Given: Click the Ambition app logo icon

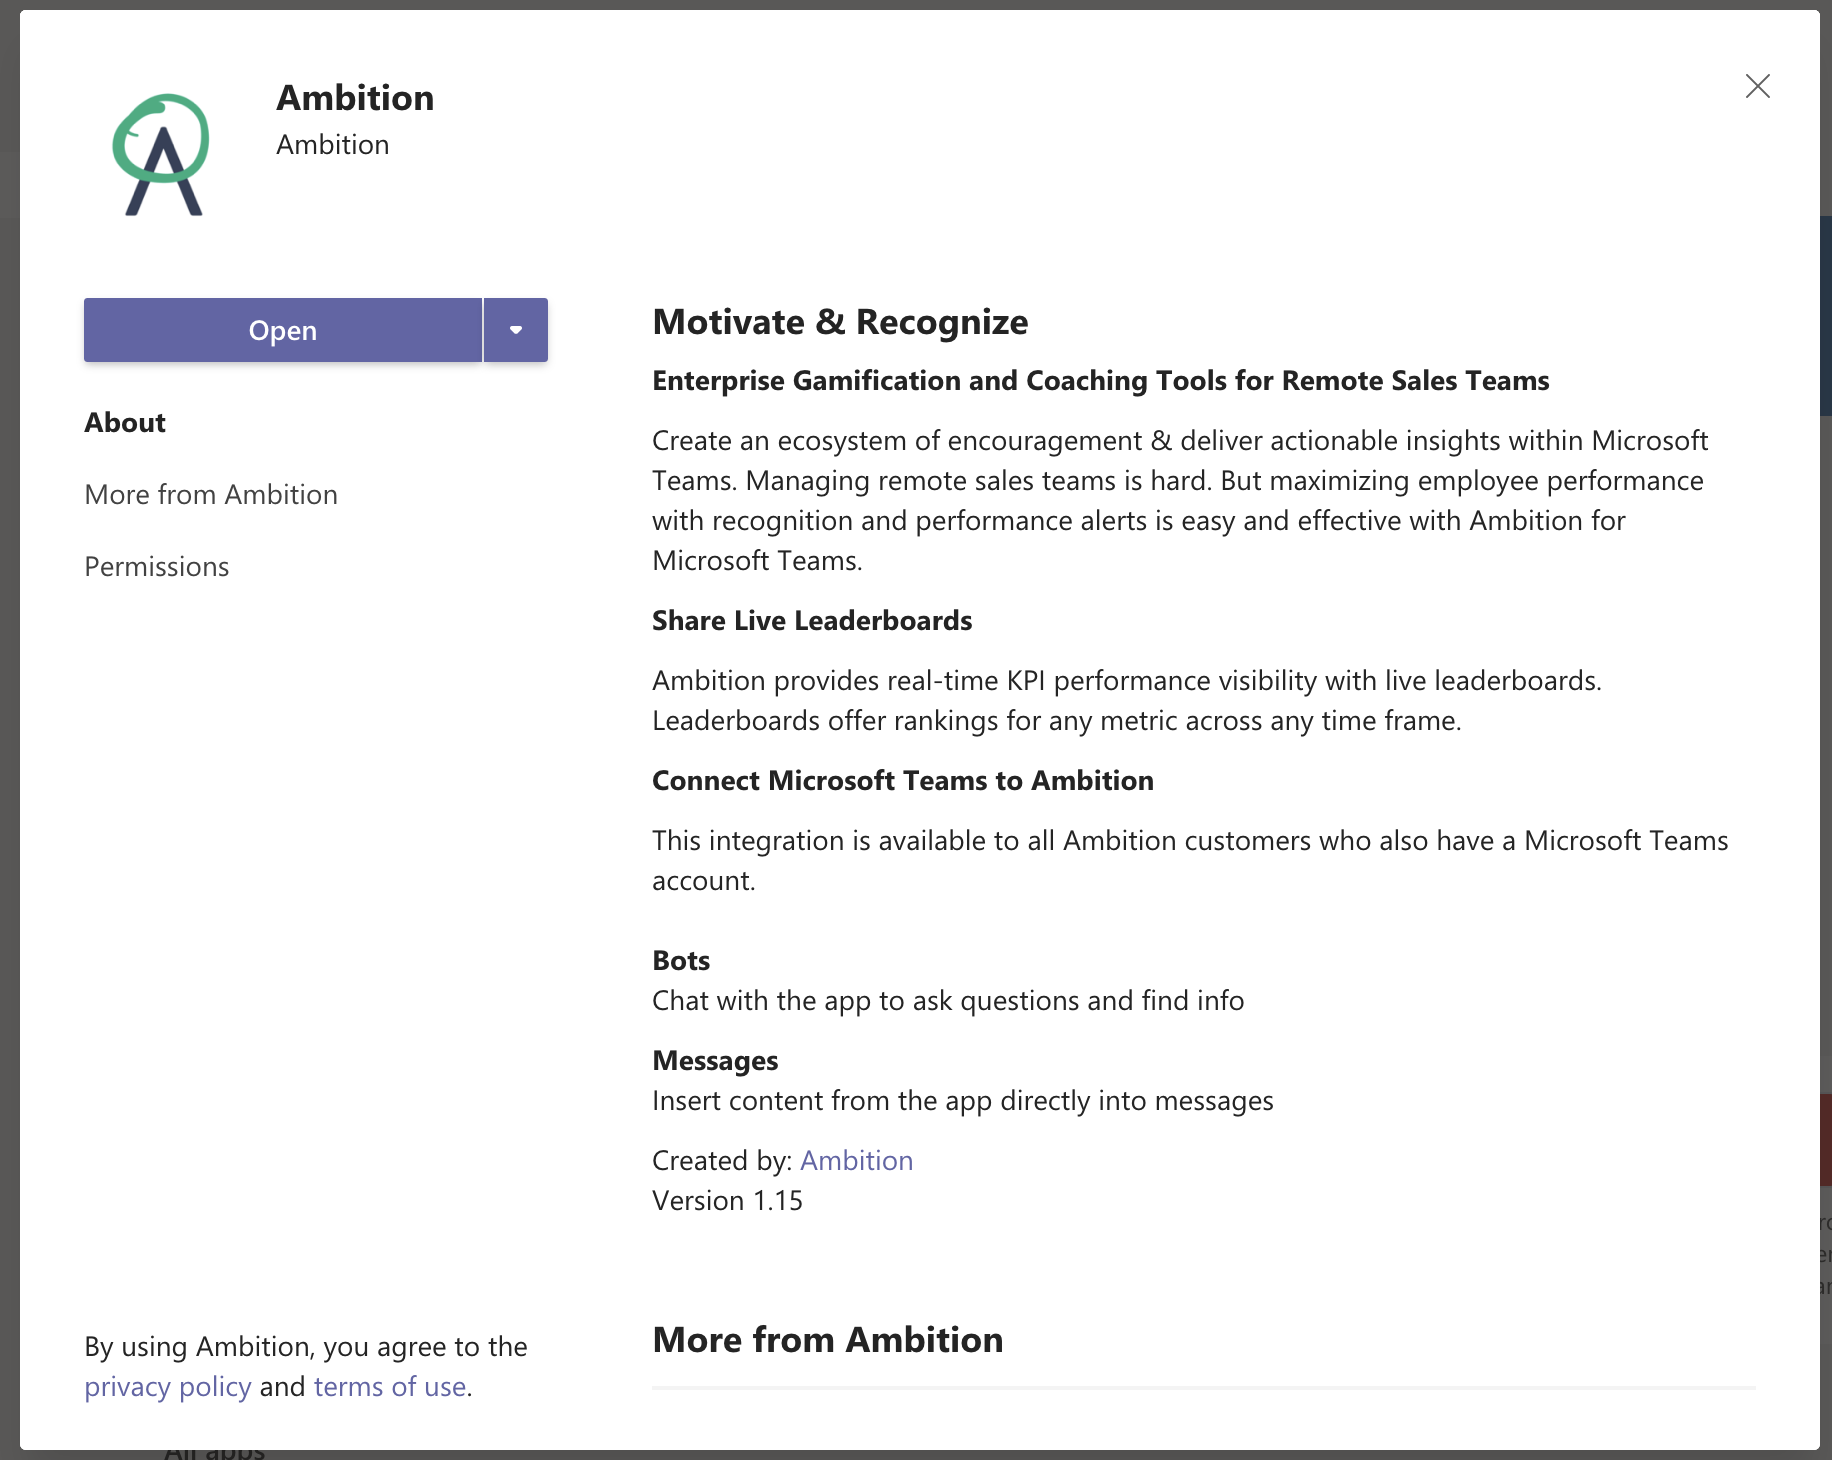Looking at the screenshot, I should [160, 154].
